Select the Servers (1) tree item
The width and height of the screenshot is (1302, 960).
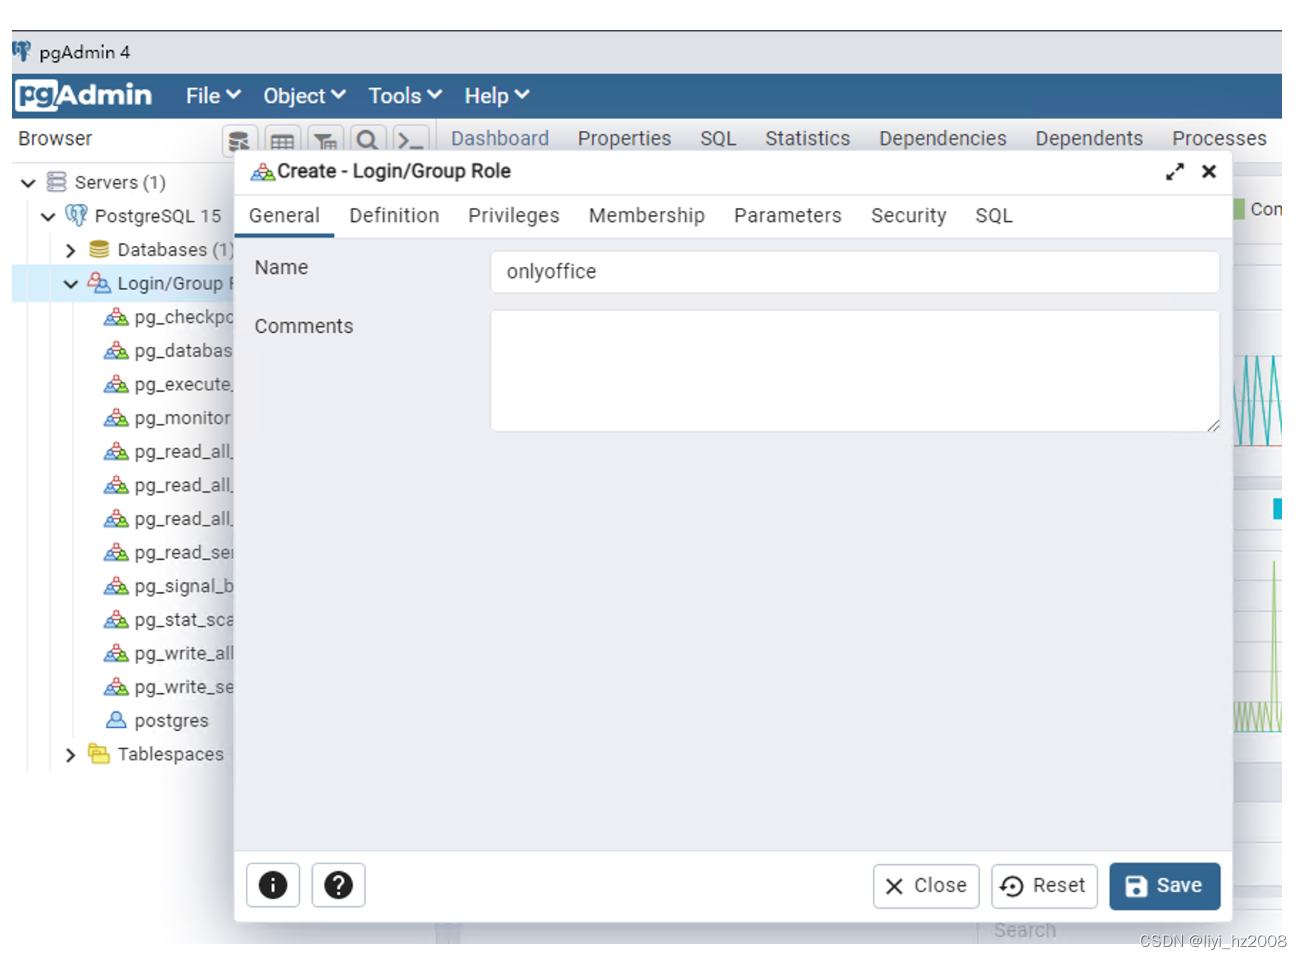(120, 183)
